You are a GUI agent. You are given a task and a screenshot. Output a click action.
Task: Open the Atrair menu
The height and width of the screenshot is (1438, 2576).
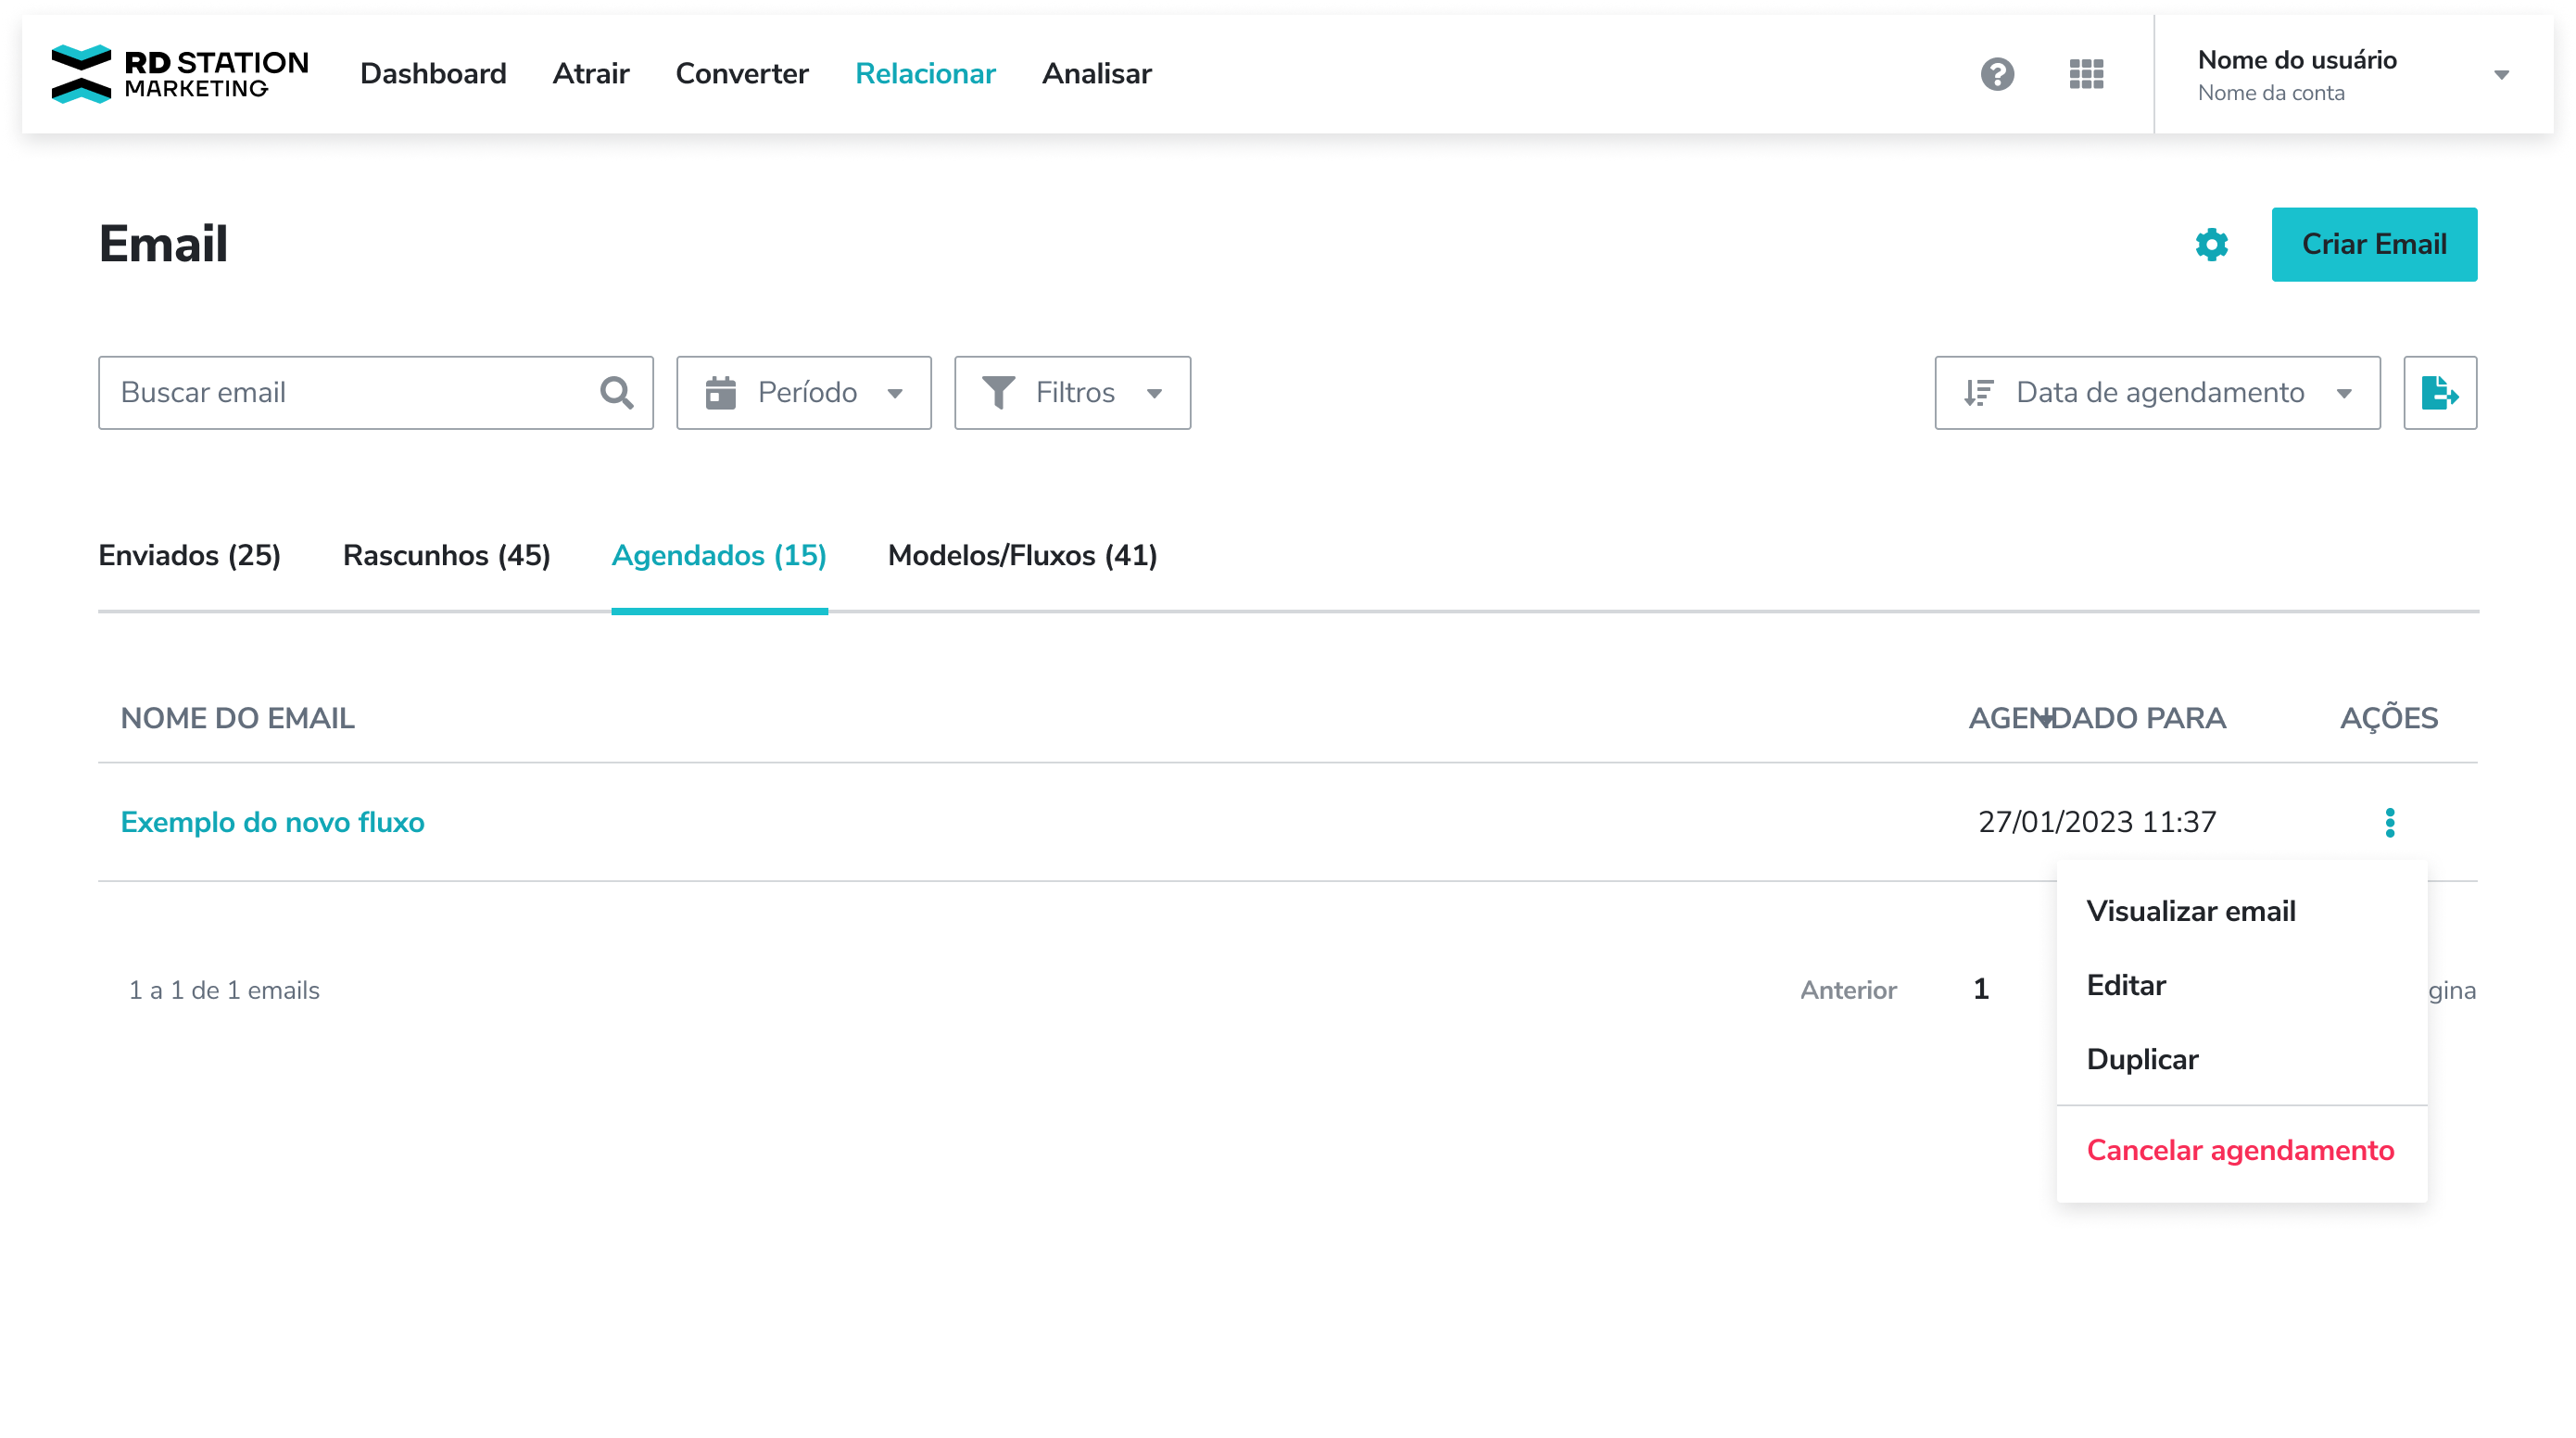point(591,74)
